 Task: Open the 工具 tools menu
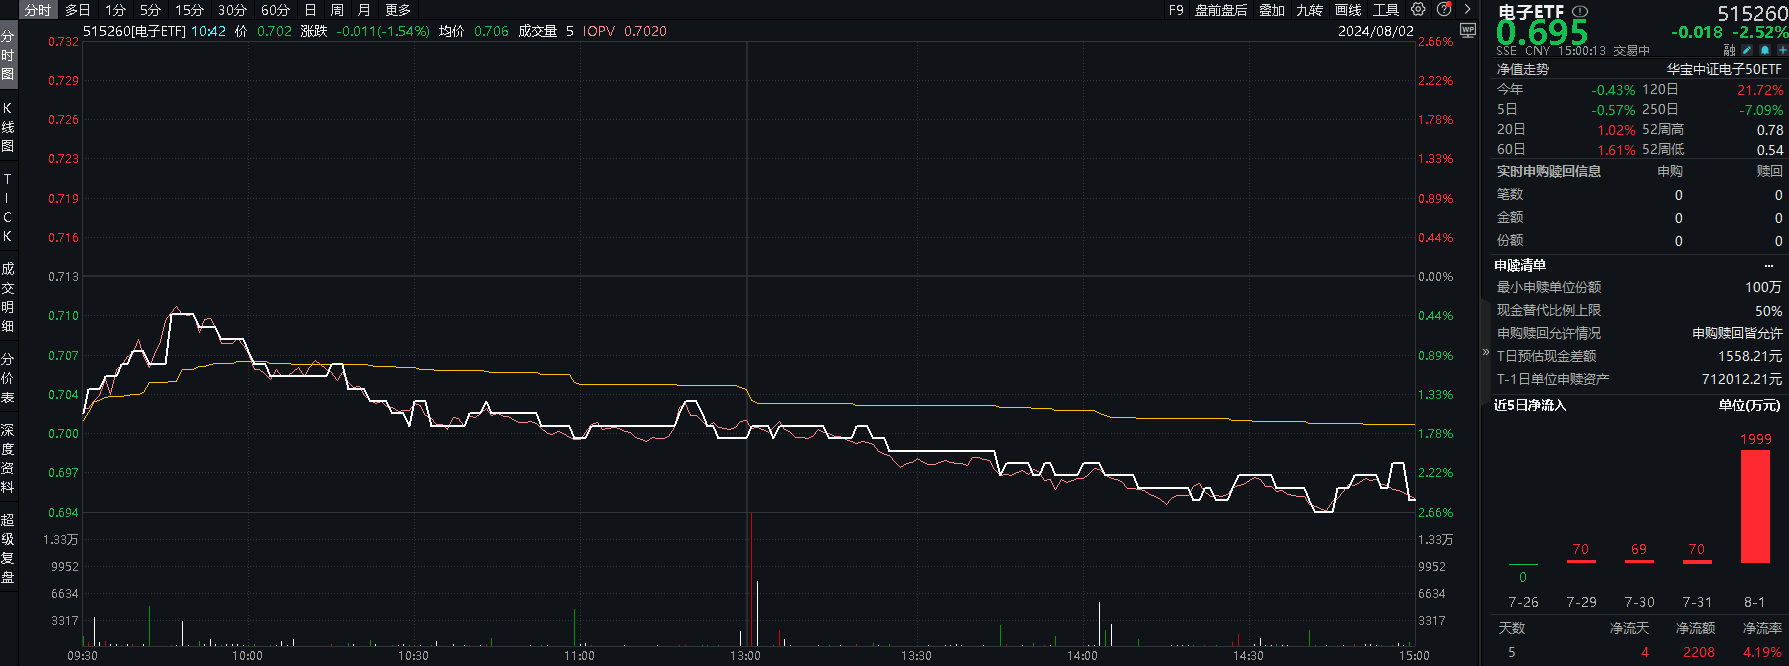[x=1386, y=10]
